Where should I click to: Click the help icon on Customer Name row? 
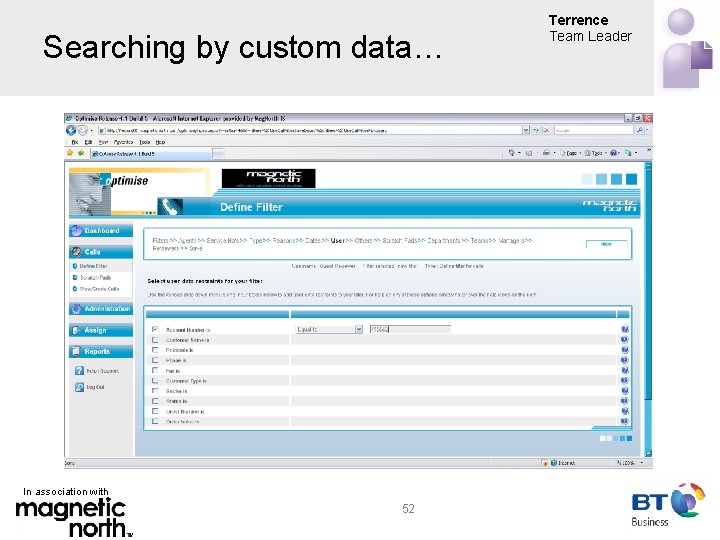pos(624,339)
